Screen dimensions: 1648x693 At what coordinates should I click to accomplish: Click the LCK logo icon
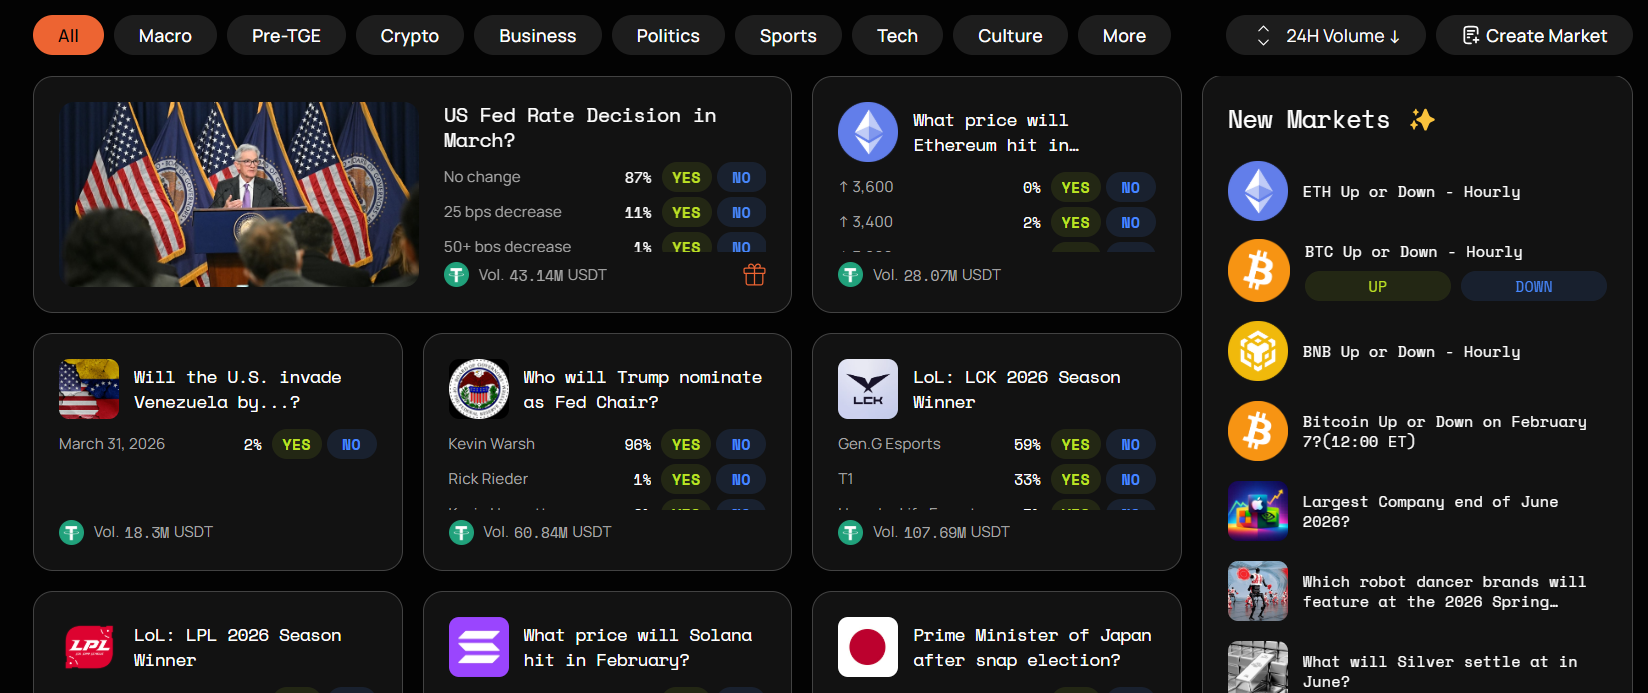click(x=867, y=388)
